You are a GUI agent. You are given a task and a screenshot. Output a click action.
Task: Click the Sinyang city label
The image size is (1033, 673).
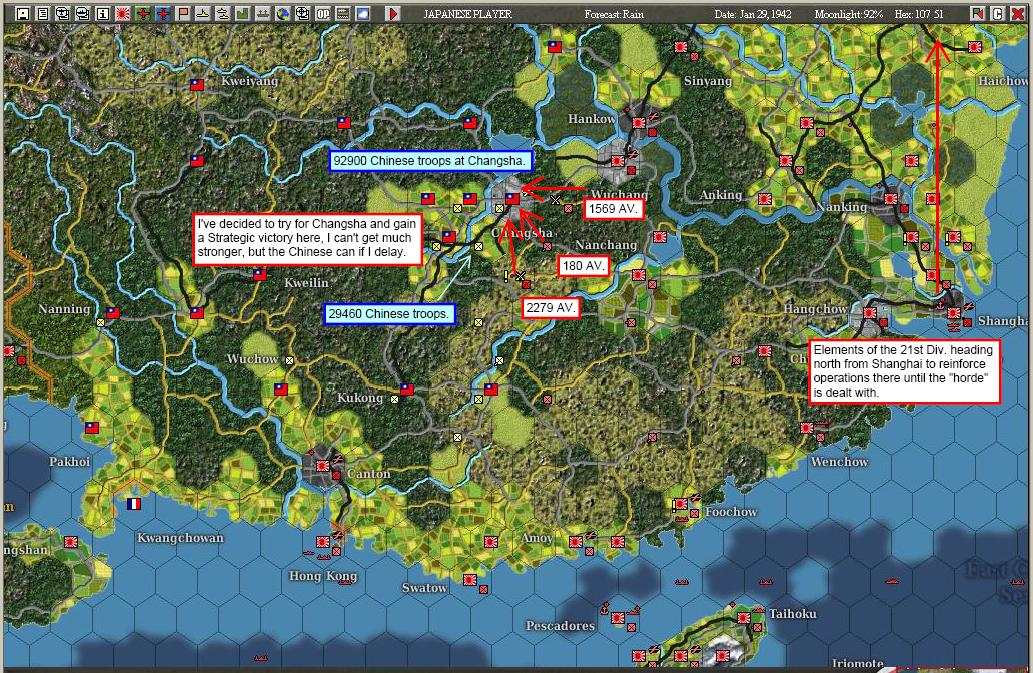(708, 81)
